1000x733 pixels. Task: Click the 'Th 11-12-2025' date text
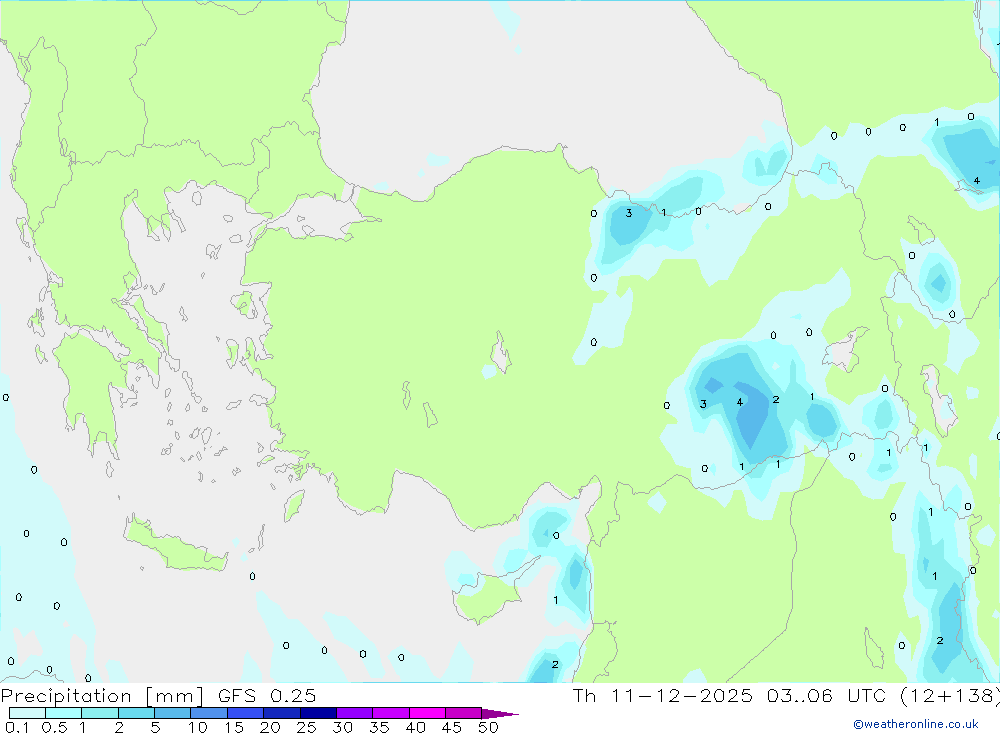tap(663, 695)
